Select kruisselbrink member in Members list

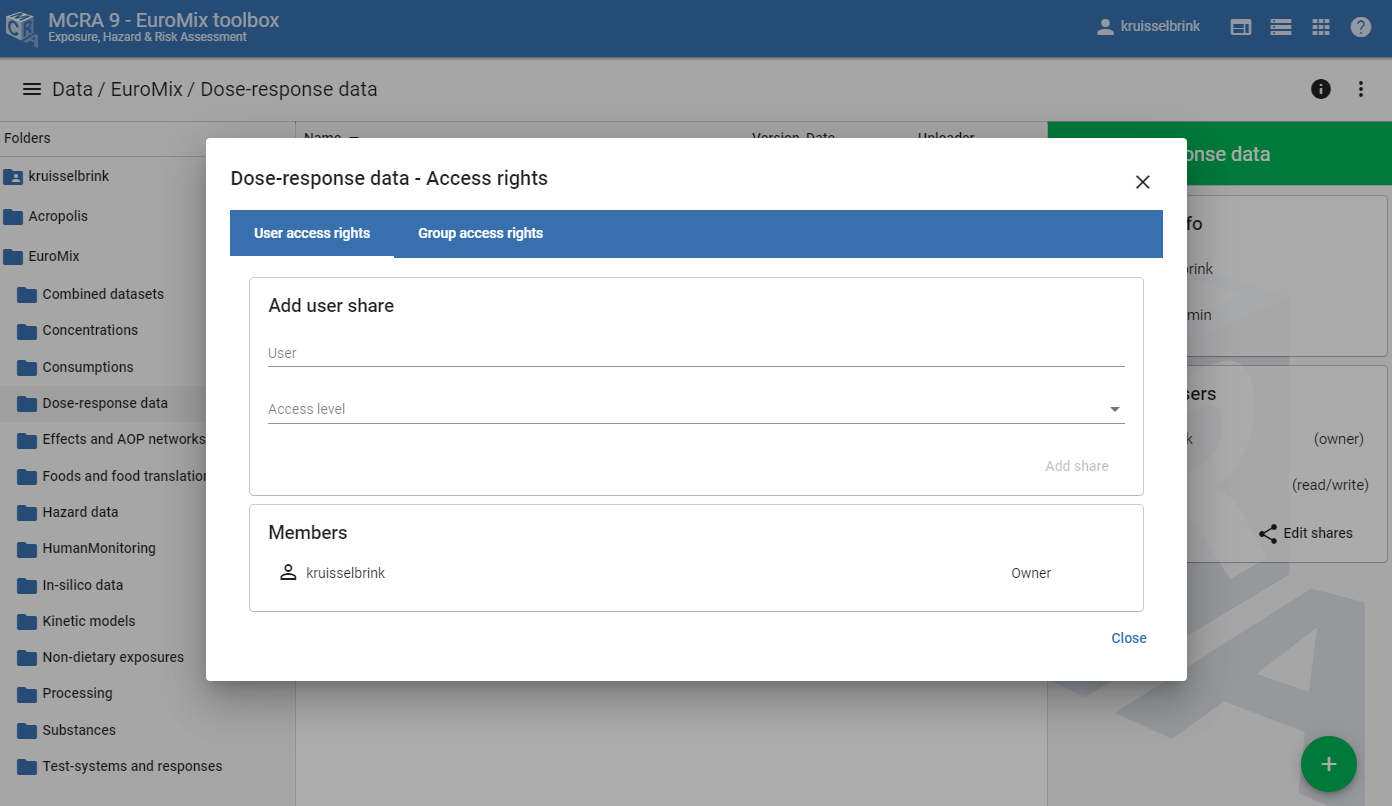345,573
